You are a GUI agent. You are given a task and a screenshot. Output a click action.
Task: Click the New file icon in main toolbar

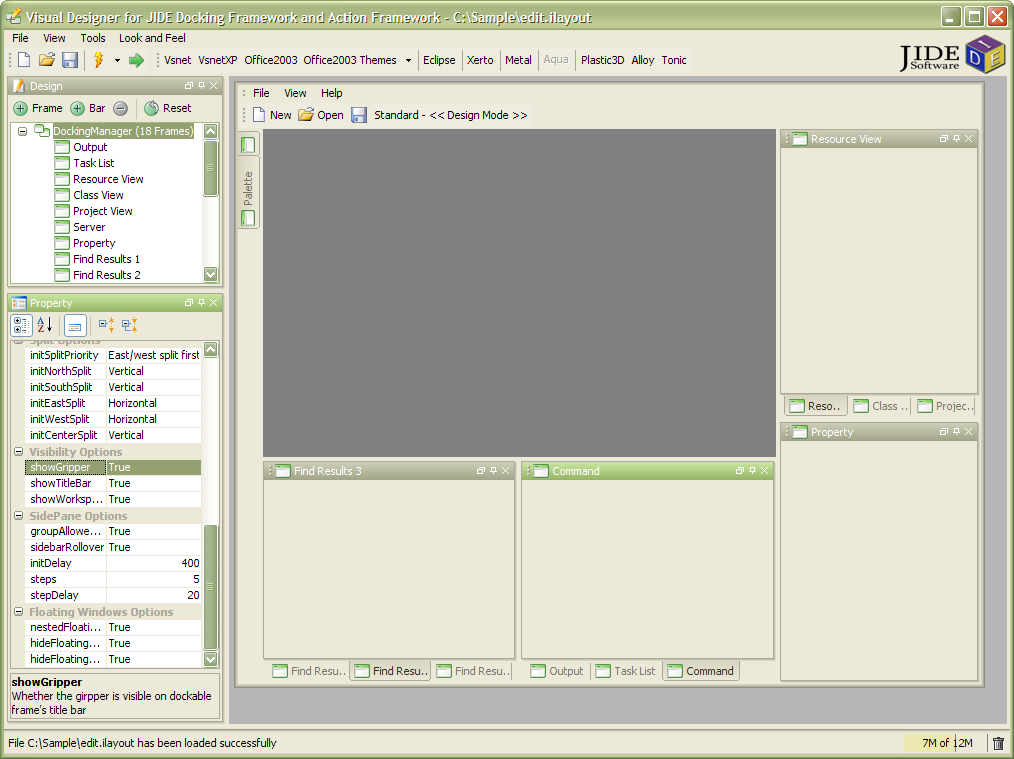pos(24,60)
